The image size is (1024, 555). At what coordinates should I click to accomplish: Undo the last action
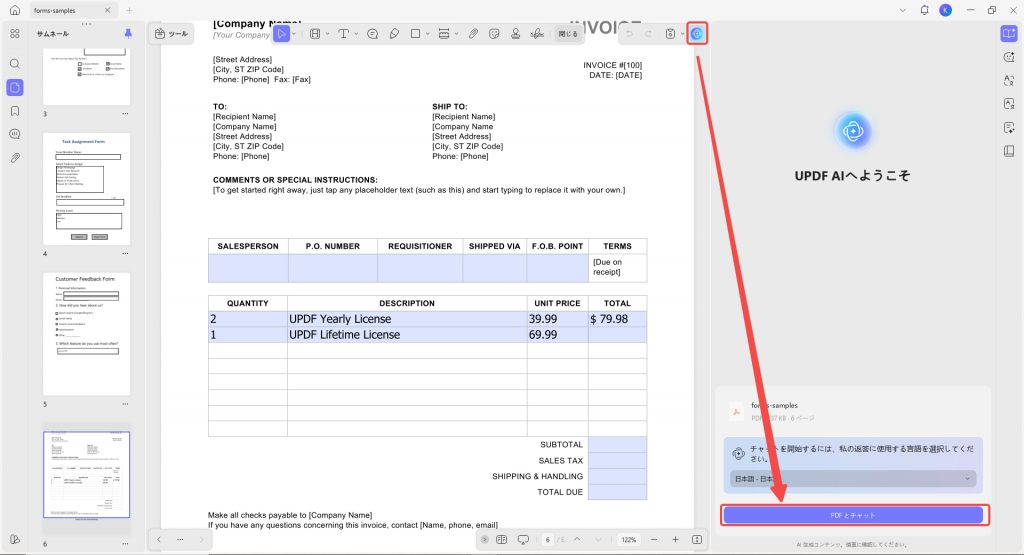(x=629, y=34)
